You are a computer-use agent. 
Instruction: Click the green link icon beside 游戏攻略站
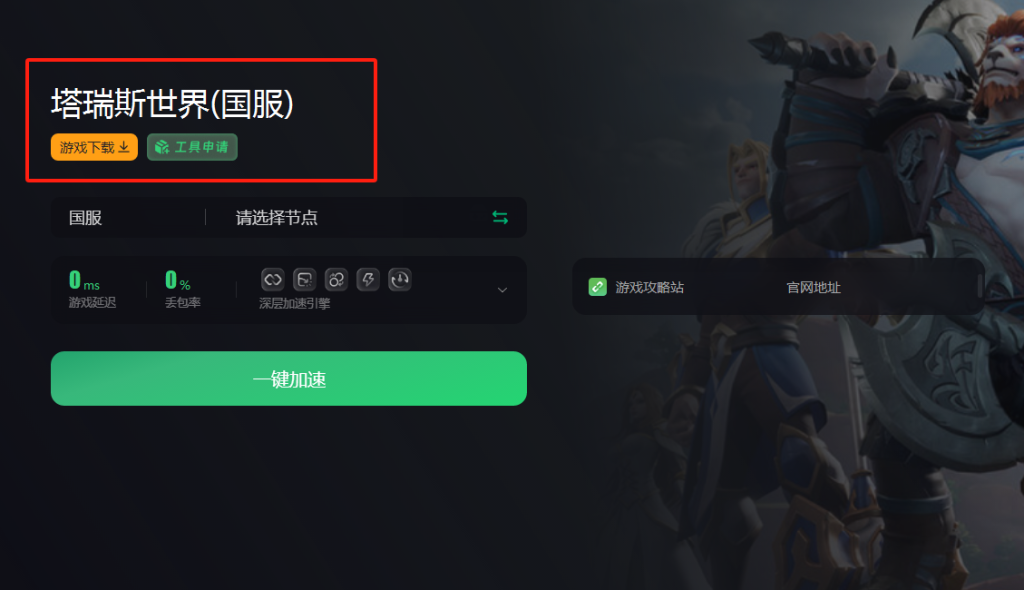pos(598,287)
